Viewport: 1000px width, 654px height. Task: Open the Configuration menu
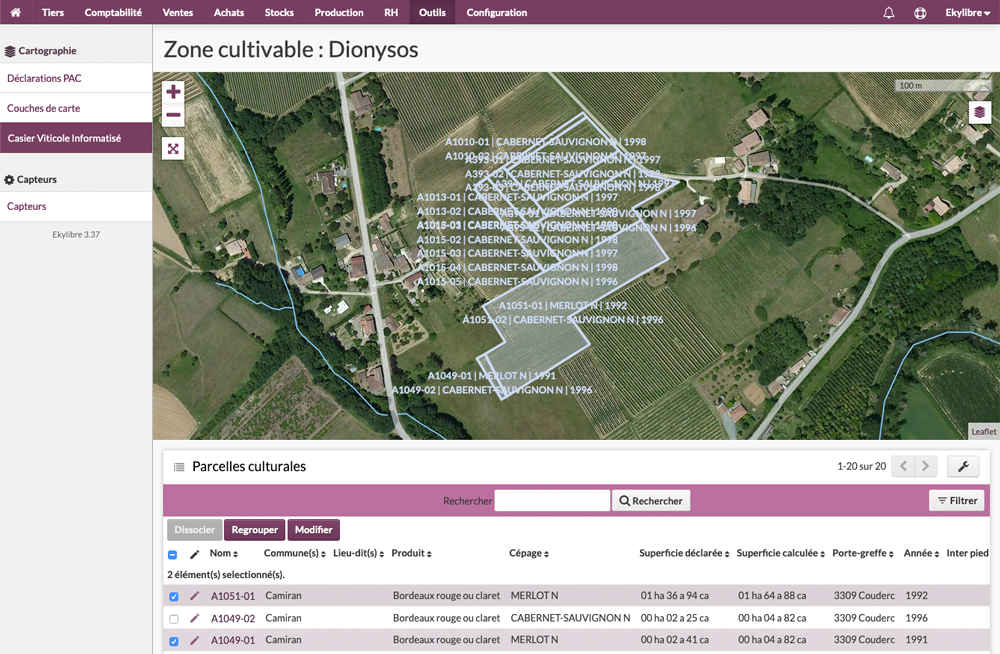pos(497,12)
